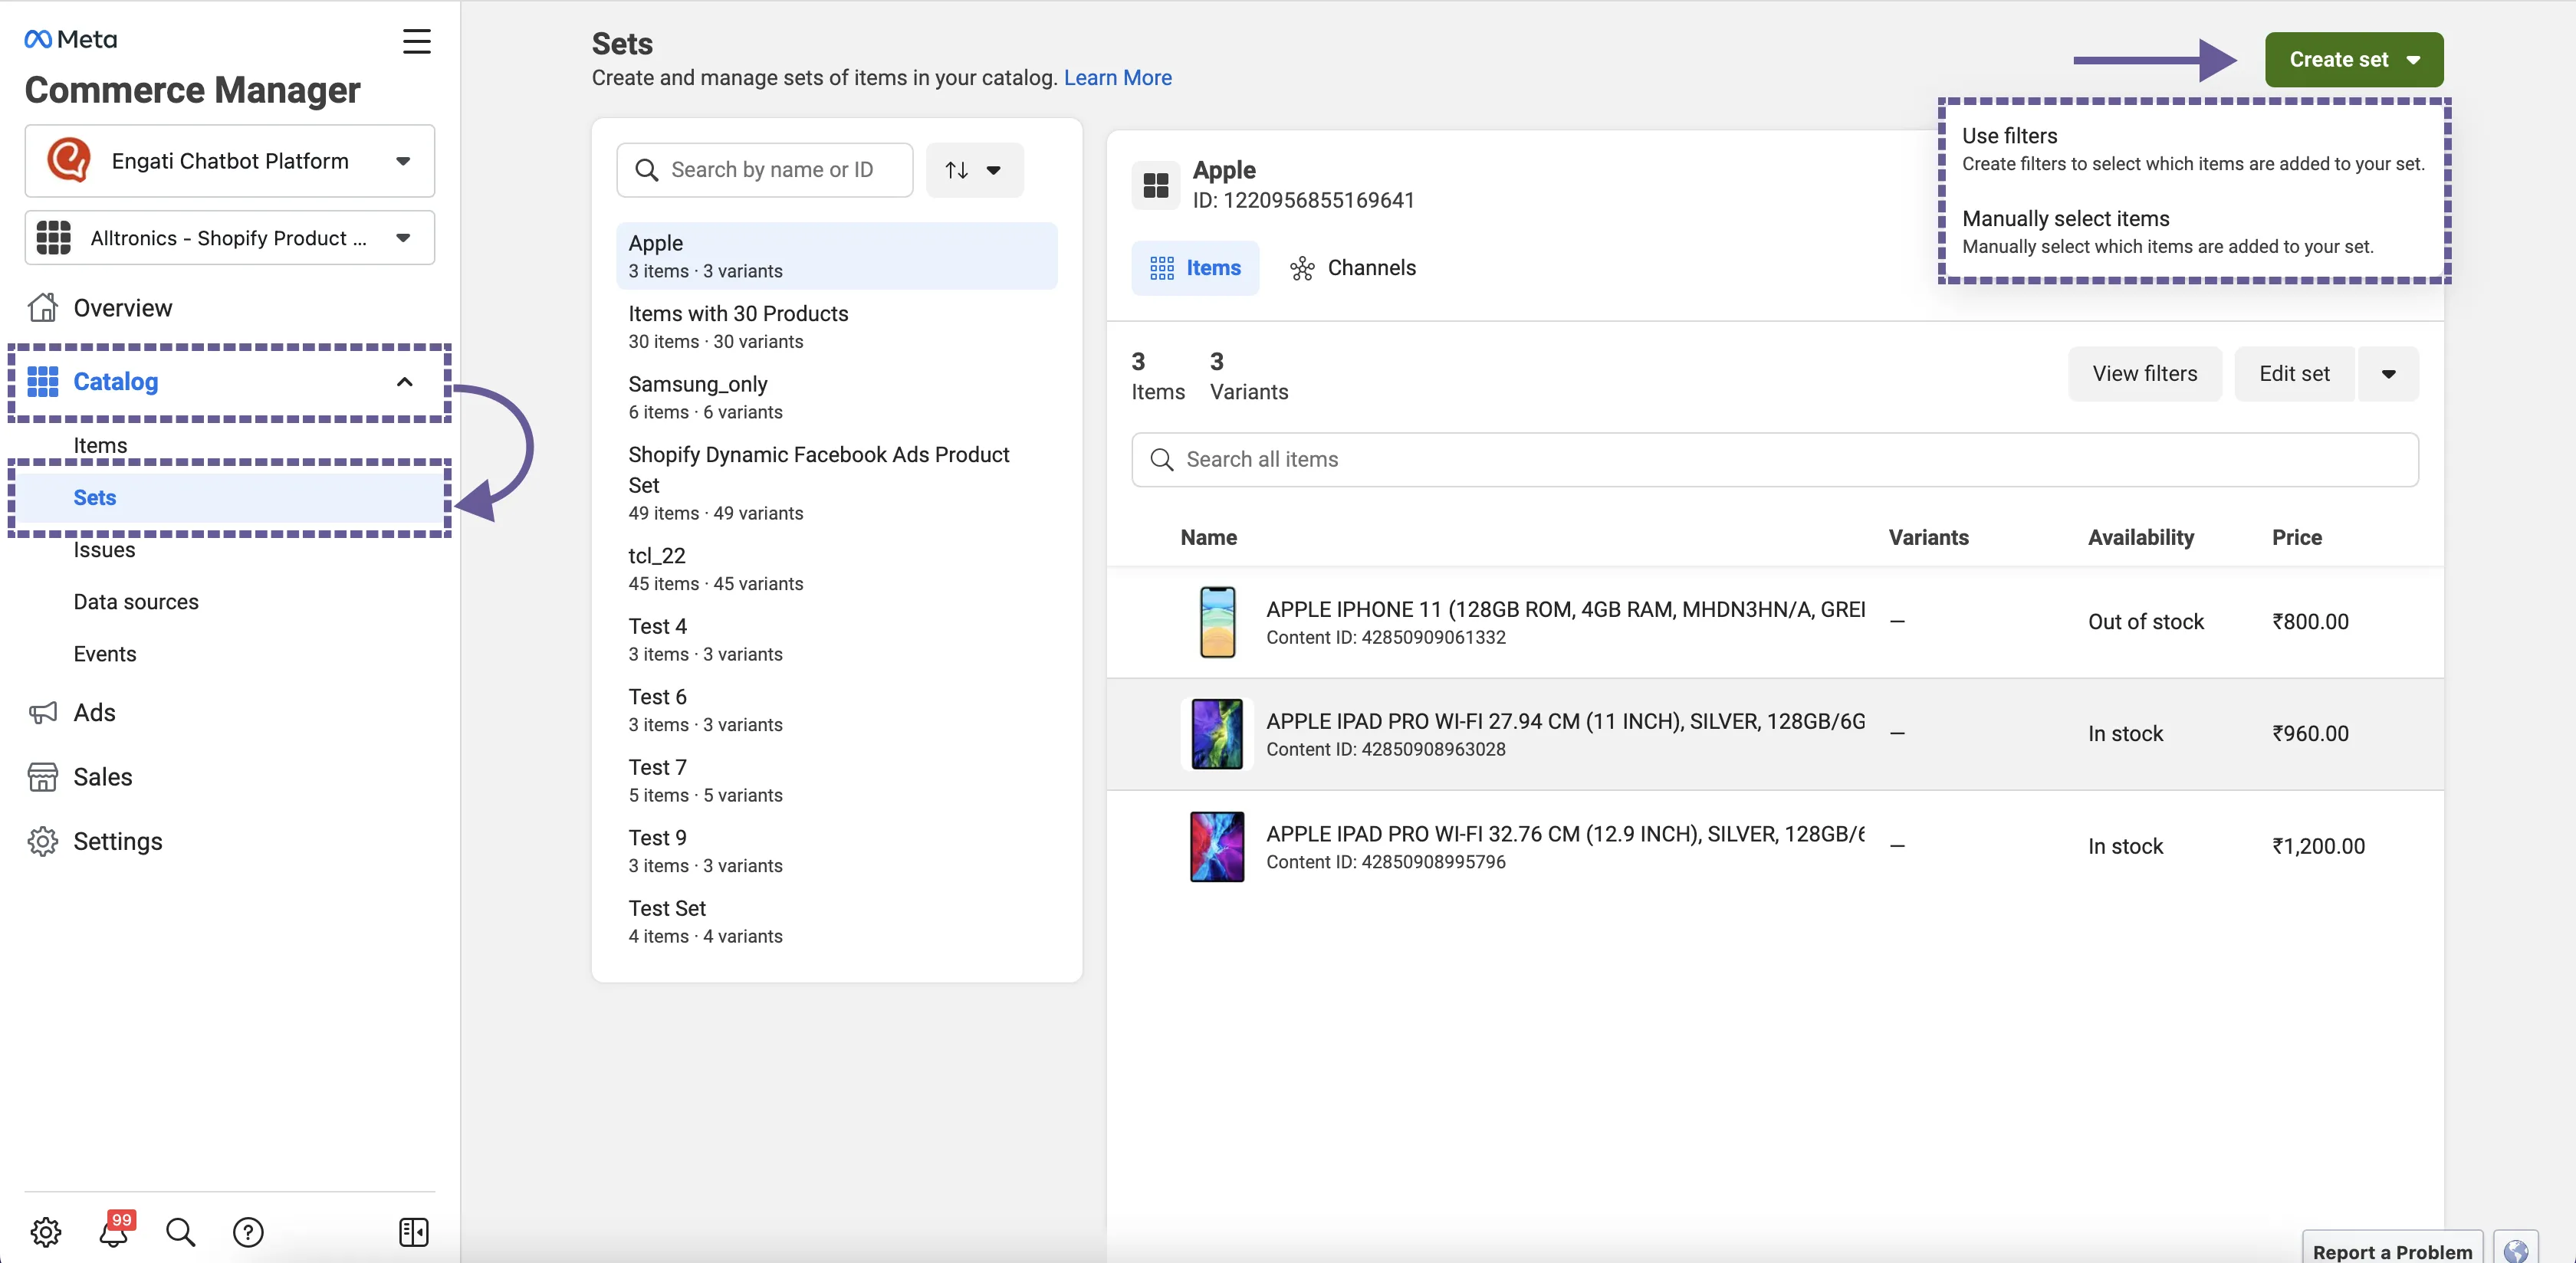The image size is (2576, 1263).
Task: Open the hamburger menu in the sidebar
Action: tap(416, 41)
